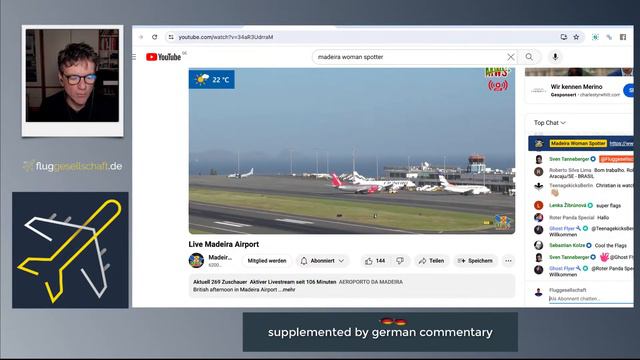
Task: Reload the page in the browser toolbar
Action: click(x=155, y=37)
